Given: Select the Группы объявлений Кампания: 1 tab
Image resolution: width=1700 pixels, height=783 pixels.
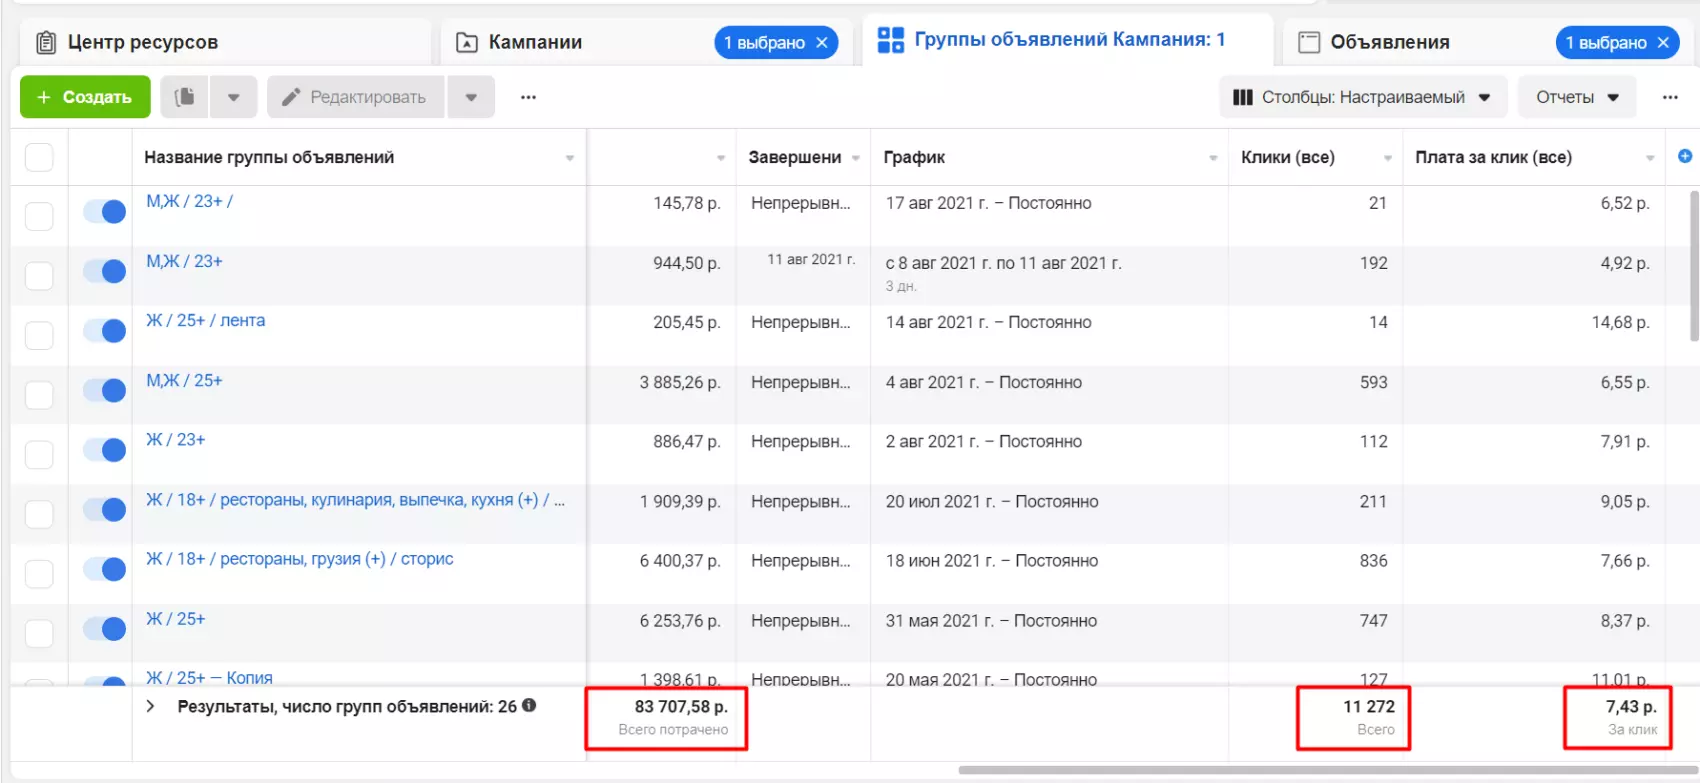Looking at the screenshot, I should click(x=1067, y=40).
